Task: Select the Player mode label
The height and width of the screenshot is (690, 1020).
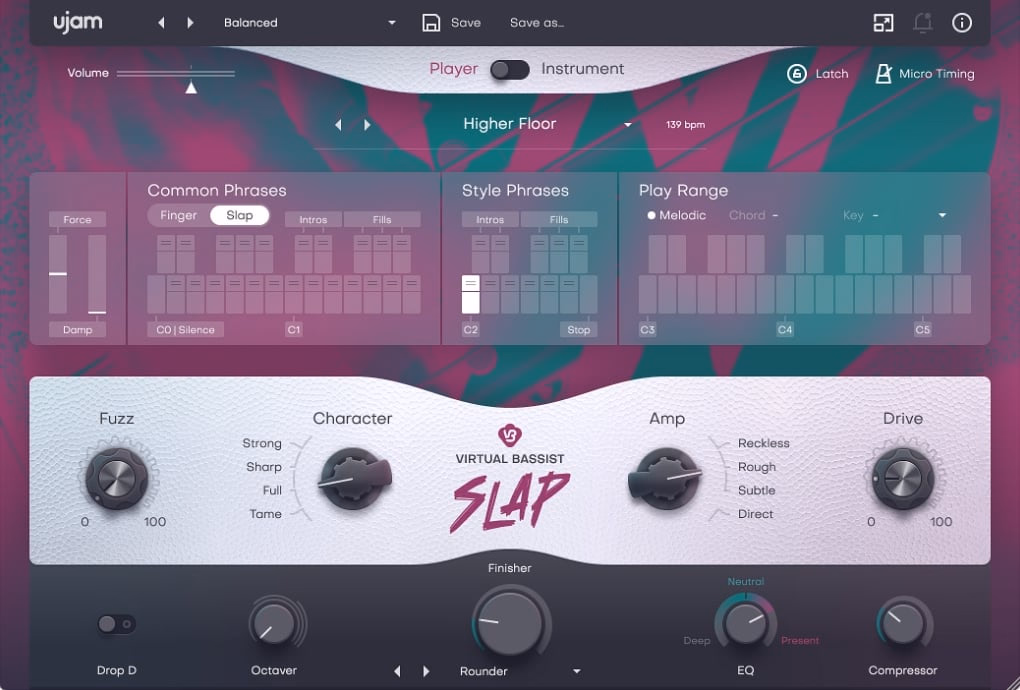Action: (x=453, y=69)
